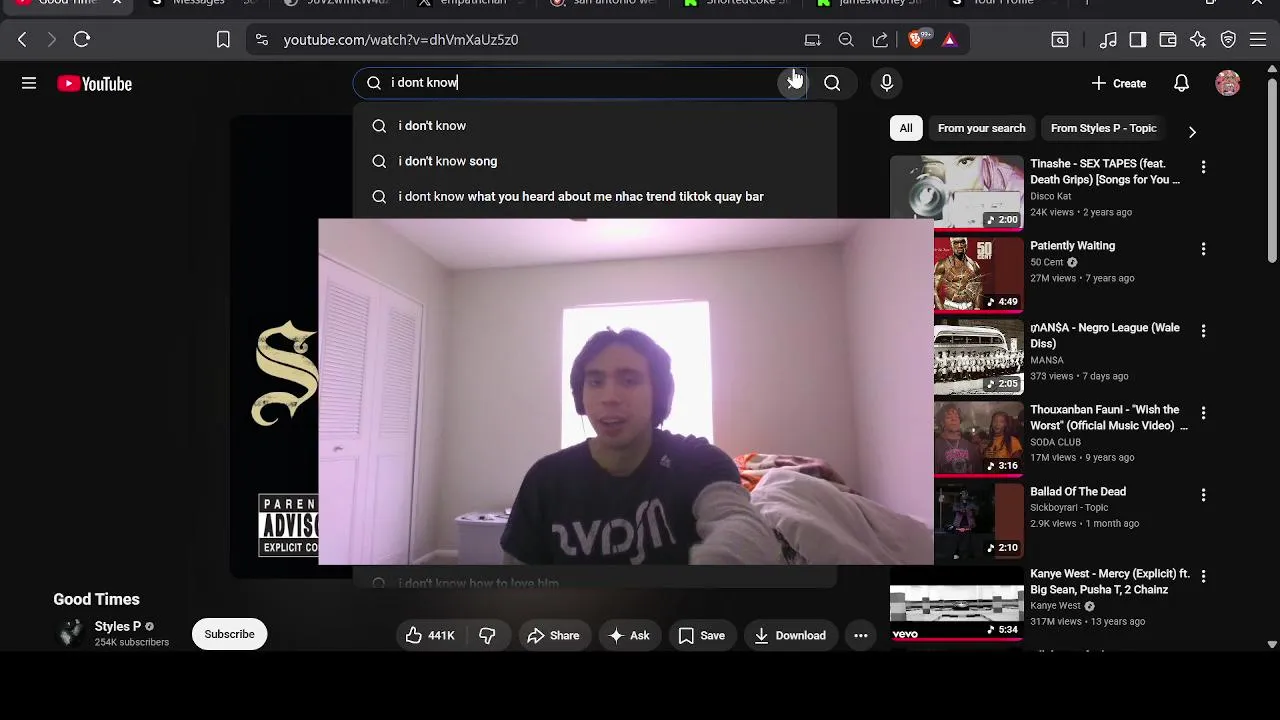The width and height of the screenshot is (1280, 720).
Task: Open more actions ellipsis below the video
Action: point(860,635)
